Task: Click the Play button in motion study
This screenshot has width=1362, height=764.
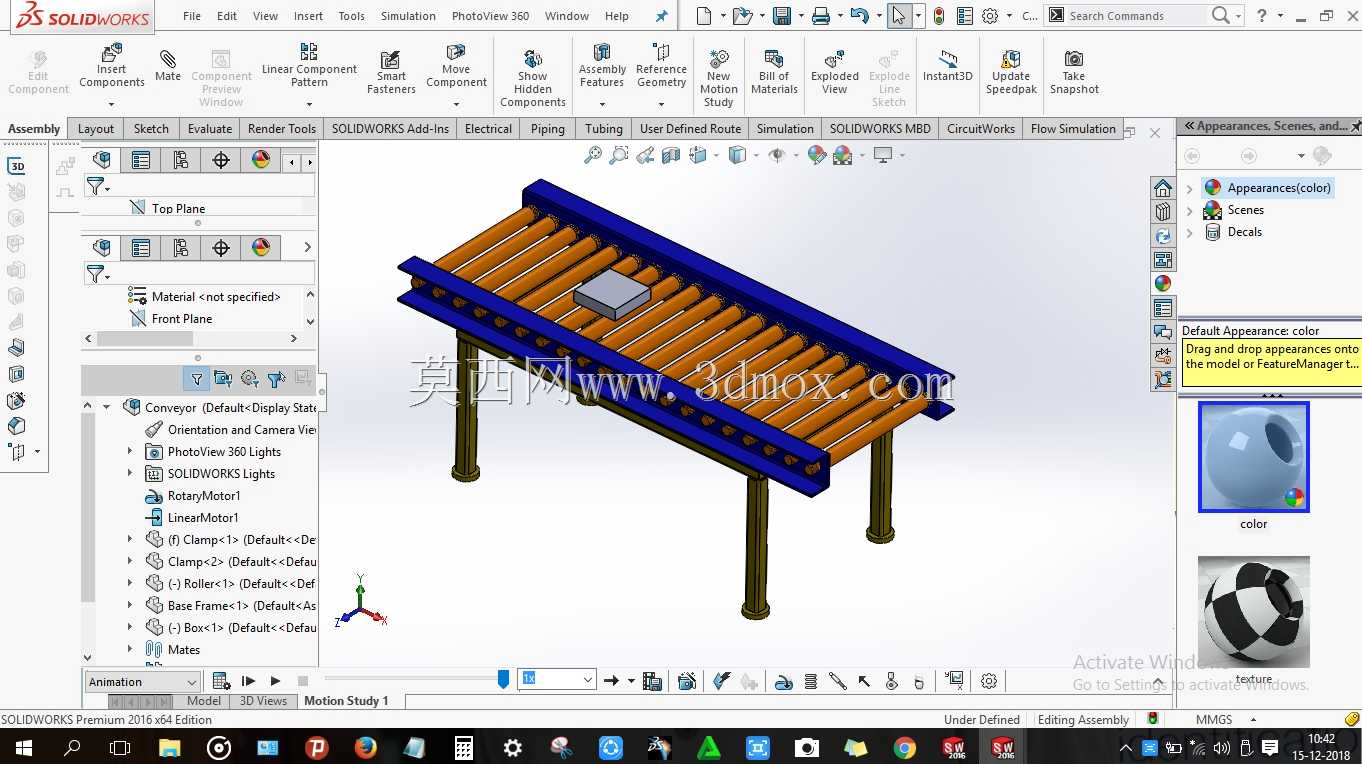Action: pyautogui.click(x=276, y=681)
